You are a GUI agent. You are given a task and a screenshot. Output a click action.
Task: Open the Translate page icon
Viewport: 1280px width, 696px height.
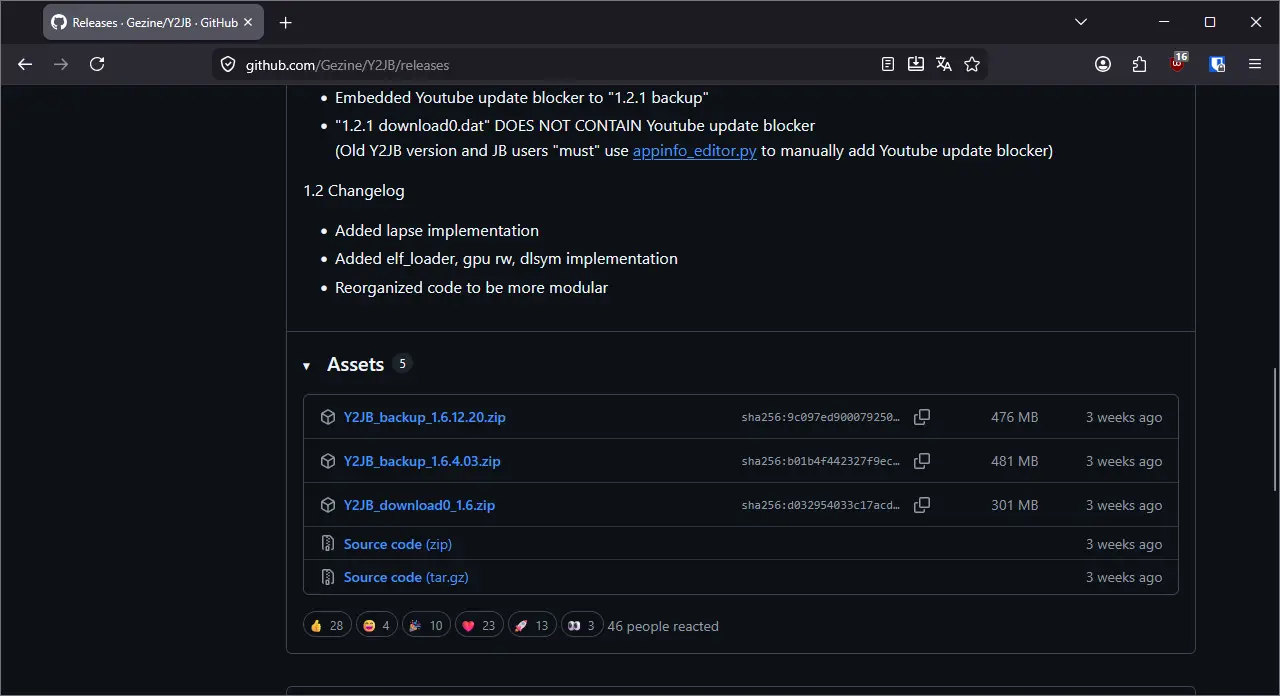(943, 64)
